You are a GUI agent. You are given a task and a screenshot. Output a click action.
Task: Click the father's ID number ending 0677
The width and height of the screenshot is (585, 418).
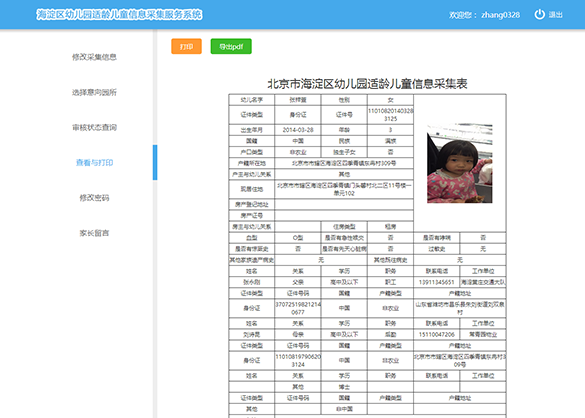[x=298, y=308]
